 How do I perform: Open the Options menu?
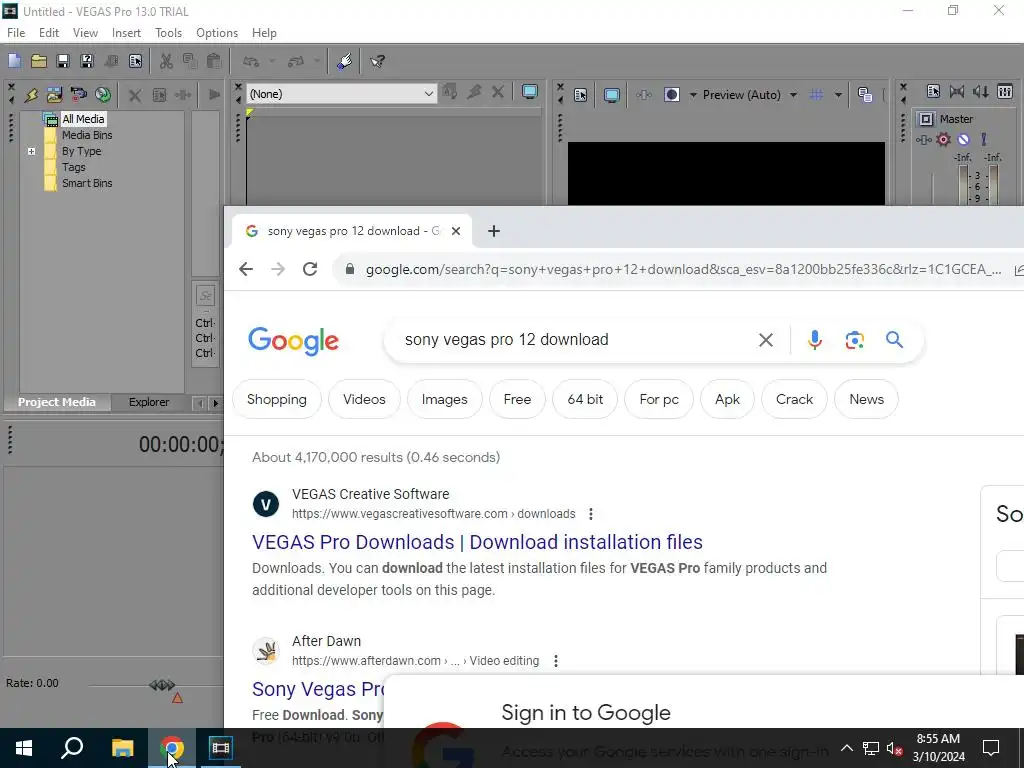(217, 33)
